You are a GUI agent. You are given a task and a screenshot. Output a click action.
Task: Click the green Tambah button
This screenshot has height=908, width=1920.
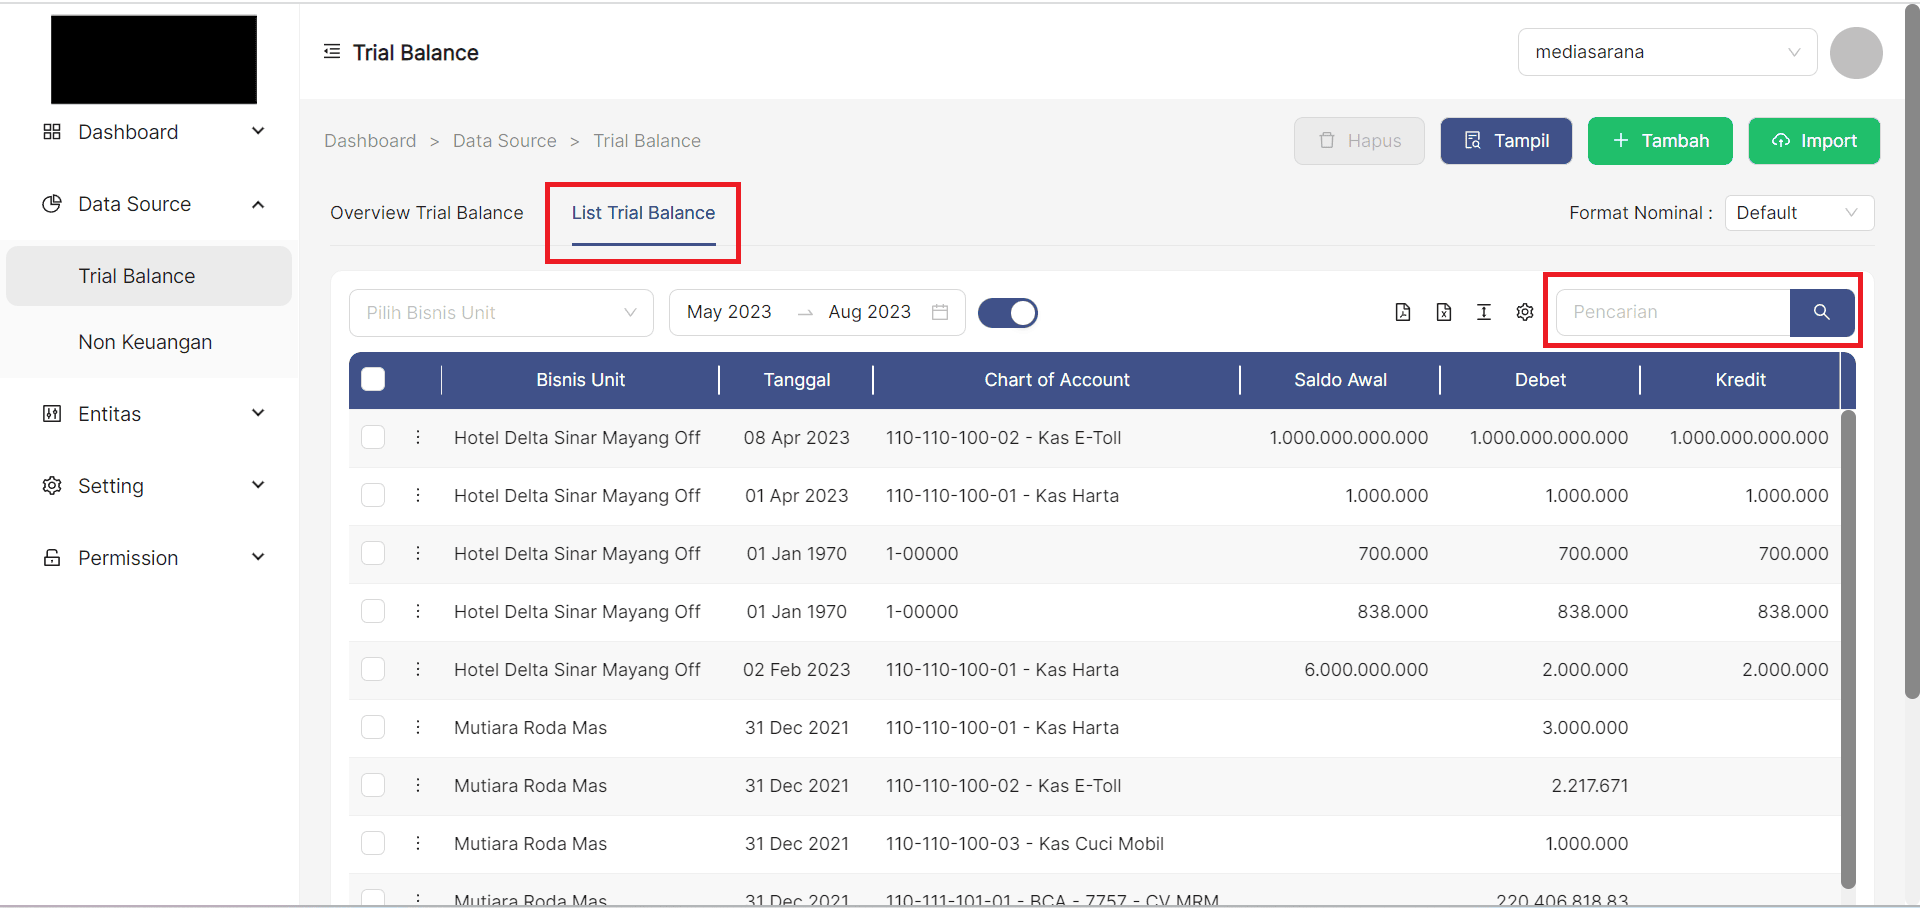[1660, 141]
